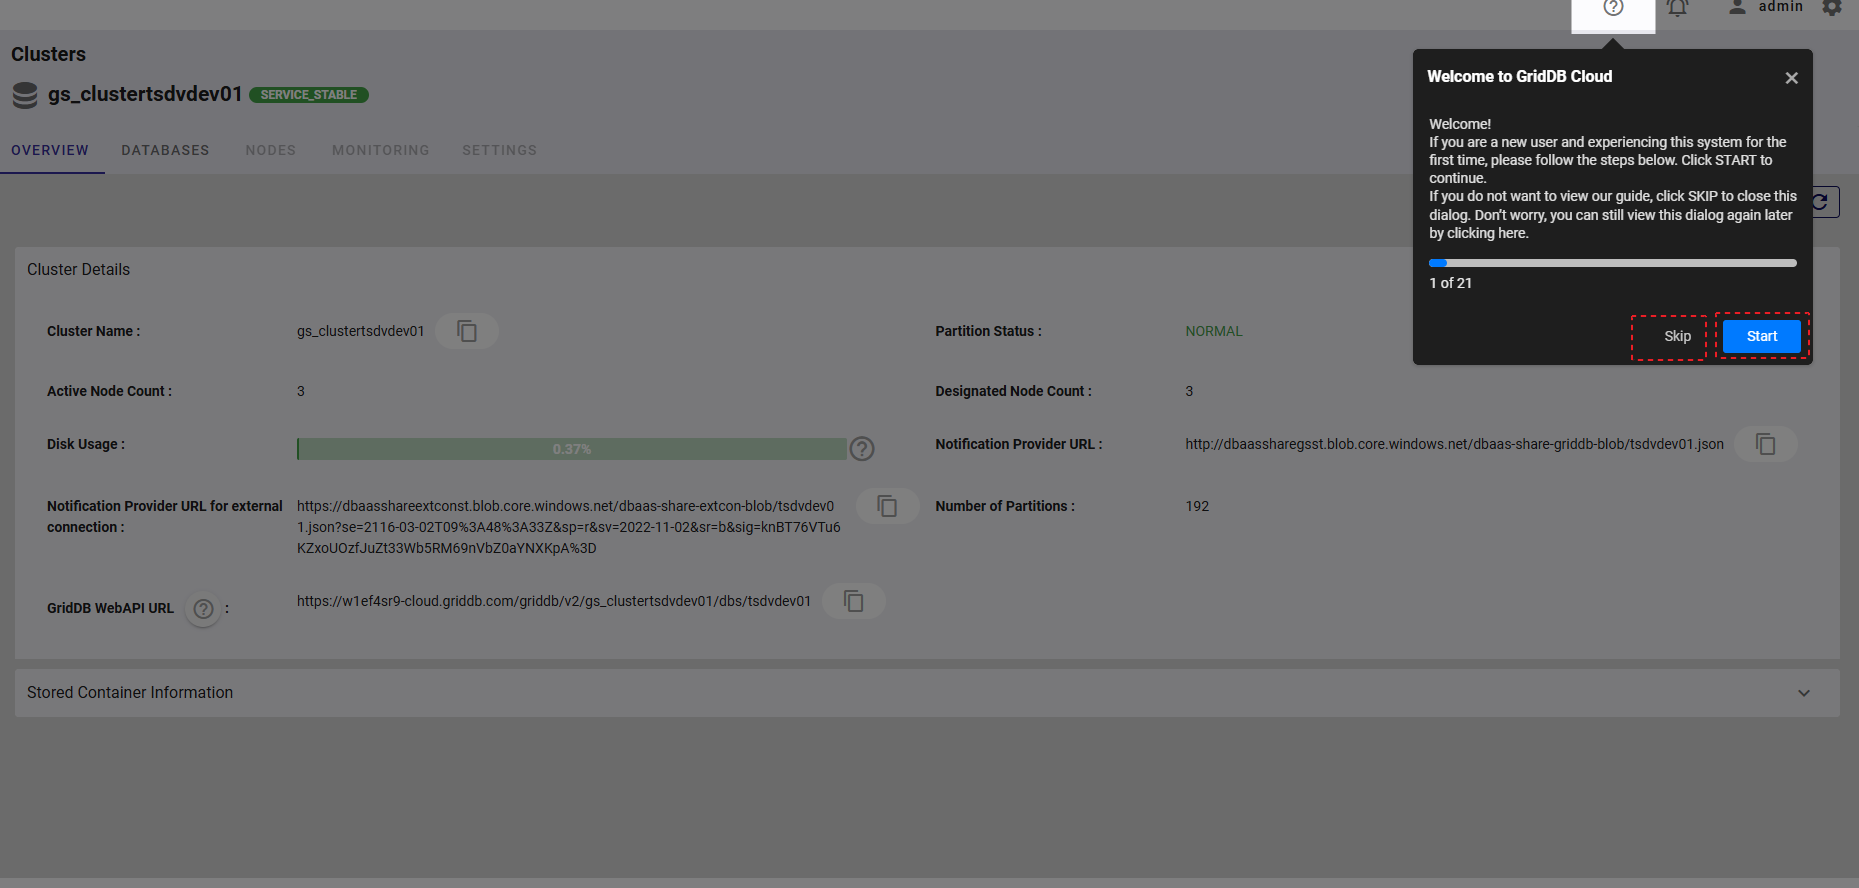Switch to the Monitoring tab
1859x888 pixels.
[x=381, y=151]
